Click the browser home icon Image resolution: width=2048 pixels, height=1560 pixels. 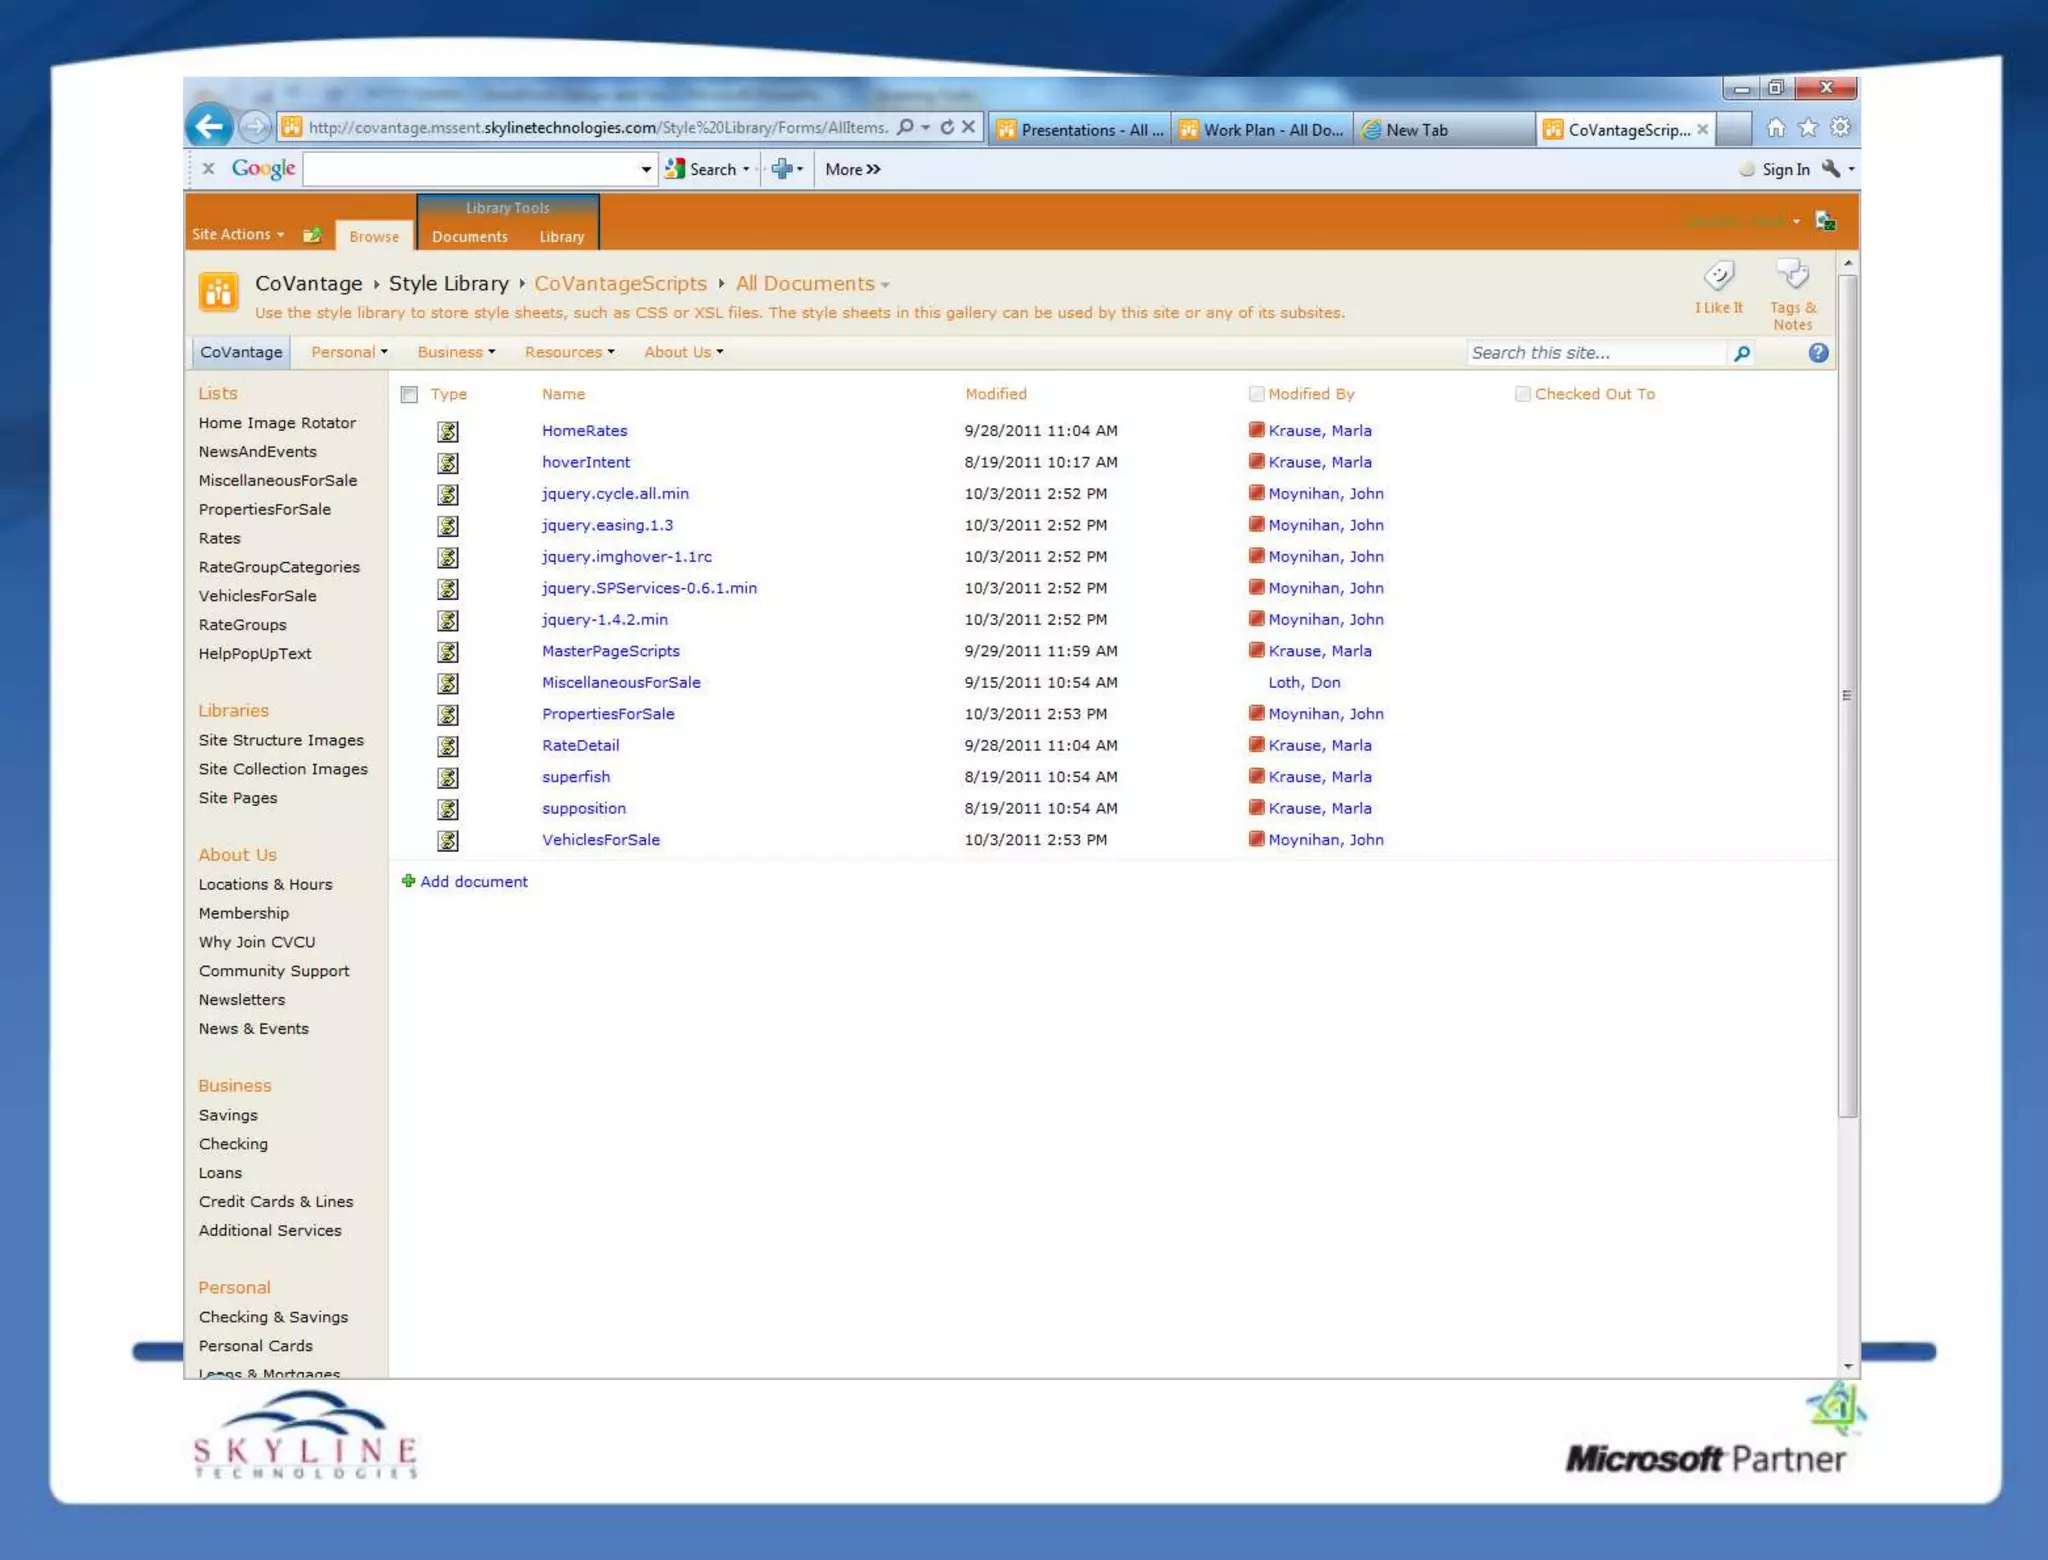click(x=1775, y=128)
